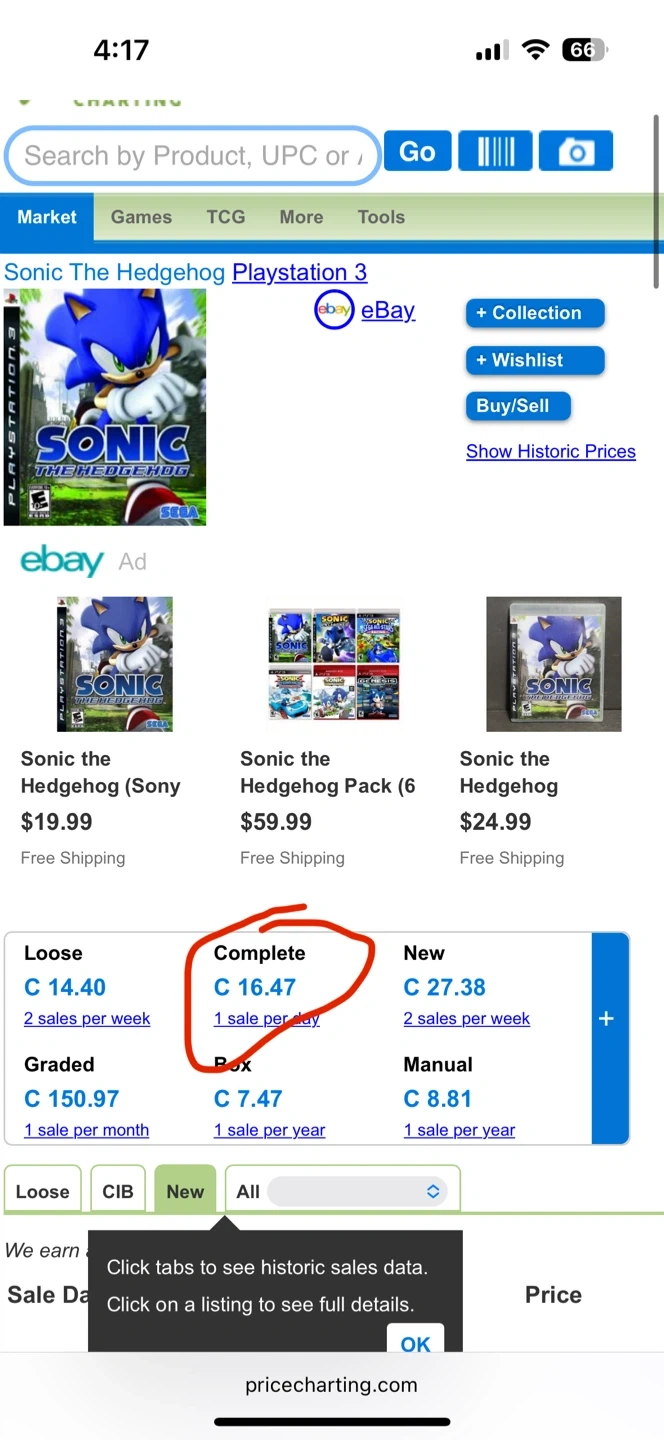Click the Playstation 3 console link
The image size is (664, 1440).
pyautogui.click(x=299, y=272)
